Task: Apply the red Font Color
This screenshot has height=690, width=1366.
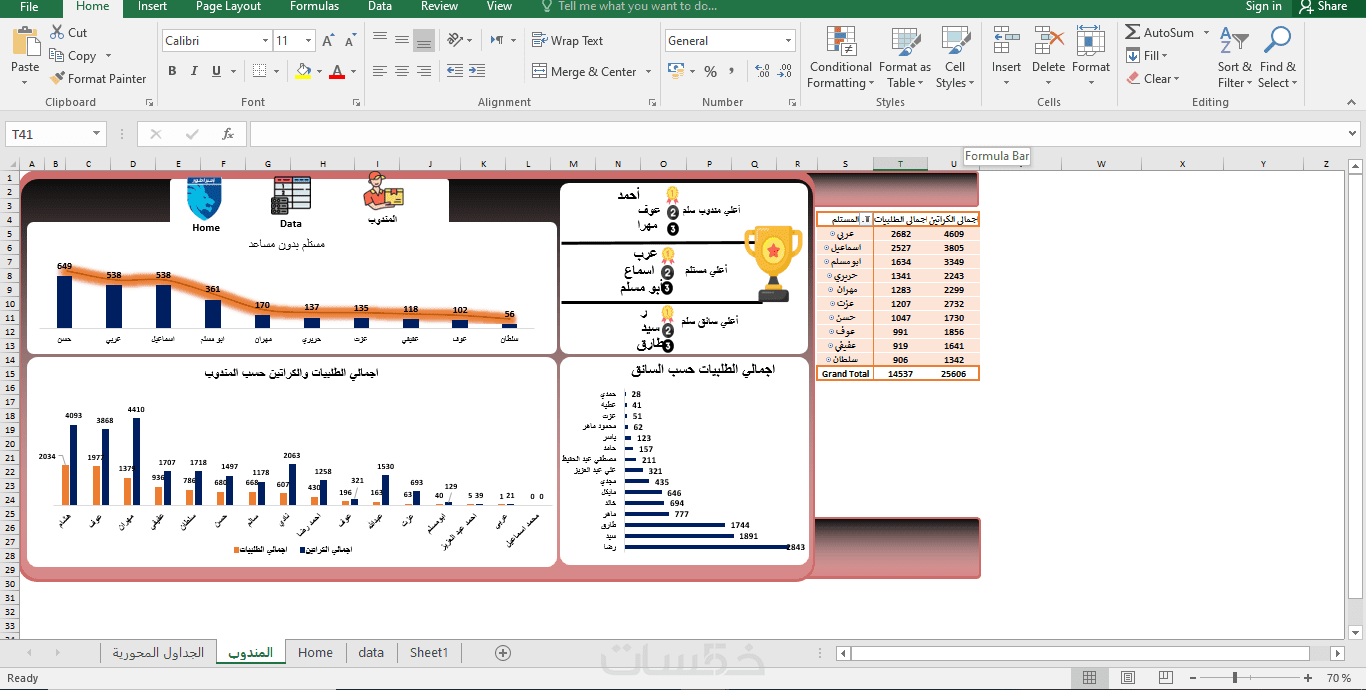Action: pyautogui.click(x=337, y=71)
